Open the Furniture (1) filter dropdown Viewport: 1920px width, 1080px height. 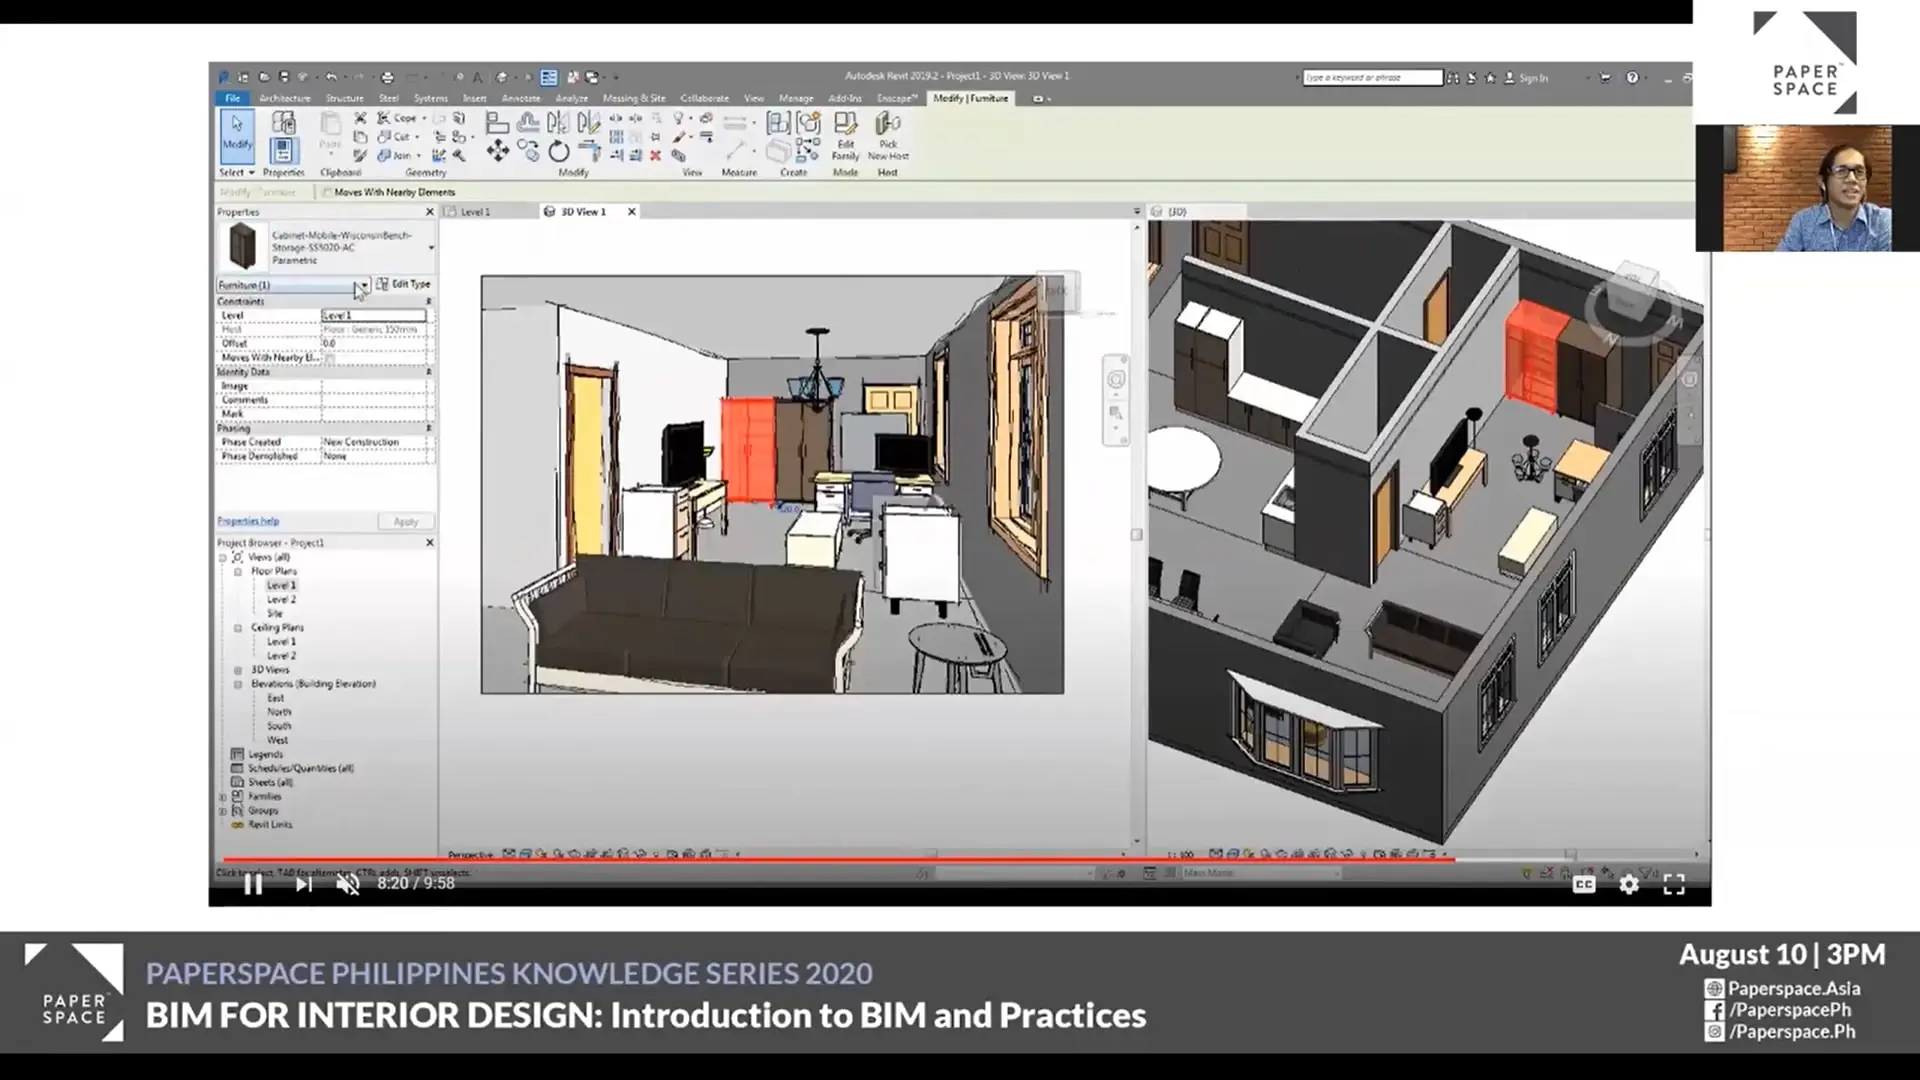365,285
